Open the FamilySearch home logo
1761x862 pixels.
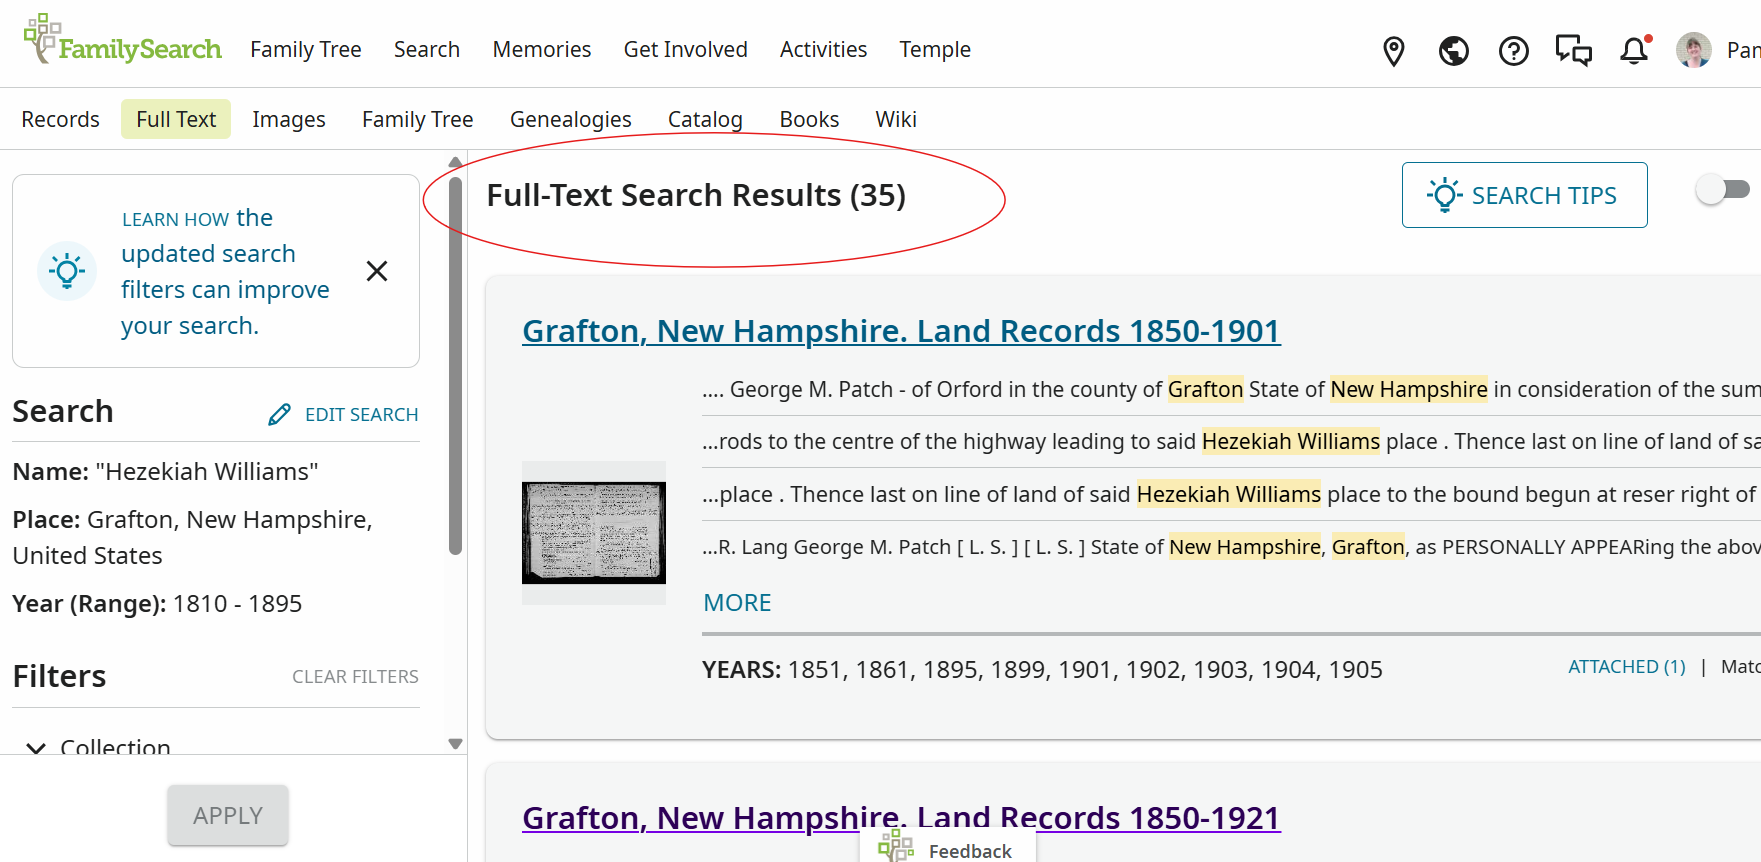coord(122,40)
